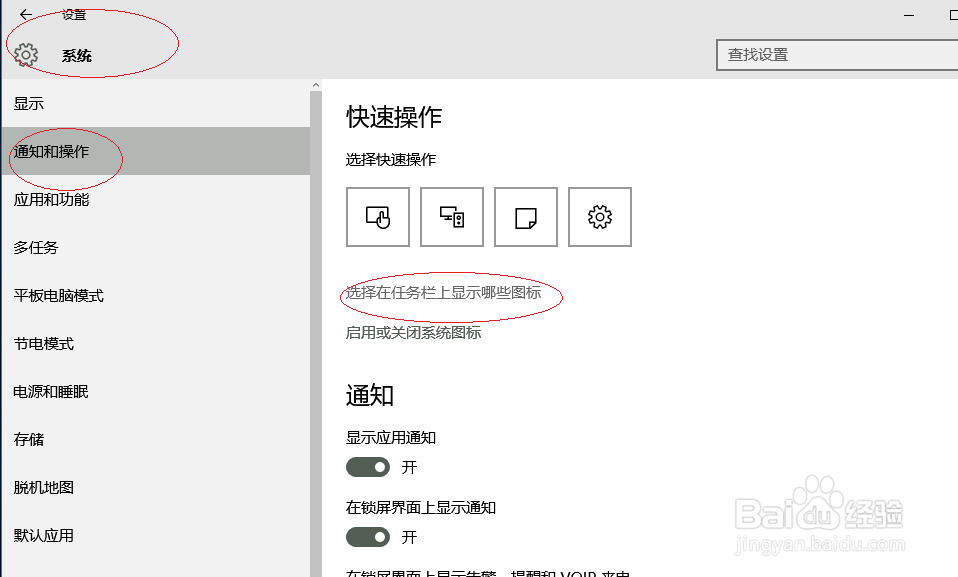Open the All settings gear quick action
The width and height of the screenshot is (958, 577).
(x=599, y=216)
